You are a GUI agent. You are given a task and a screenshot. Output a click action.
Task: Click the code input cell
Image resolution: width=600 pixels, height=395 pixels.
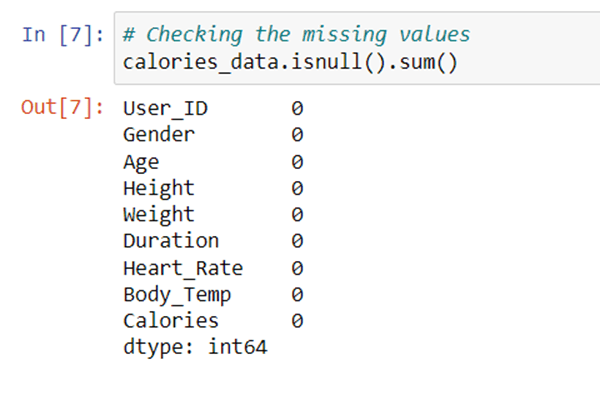pyautogui.click(x=357, y=48)
